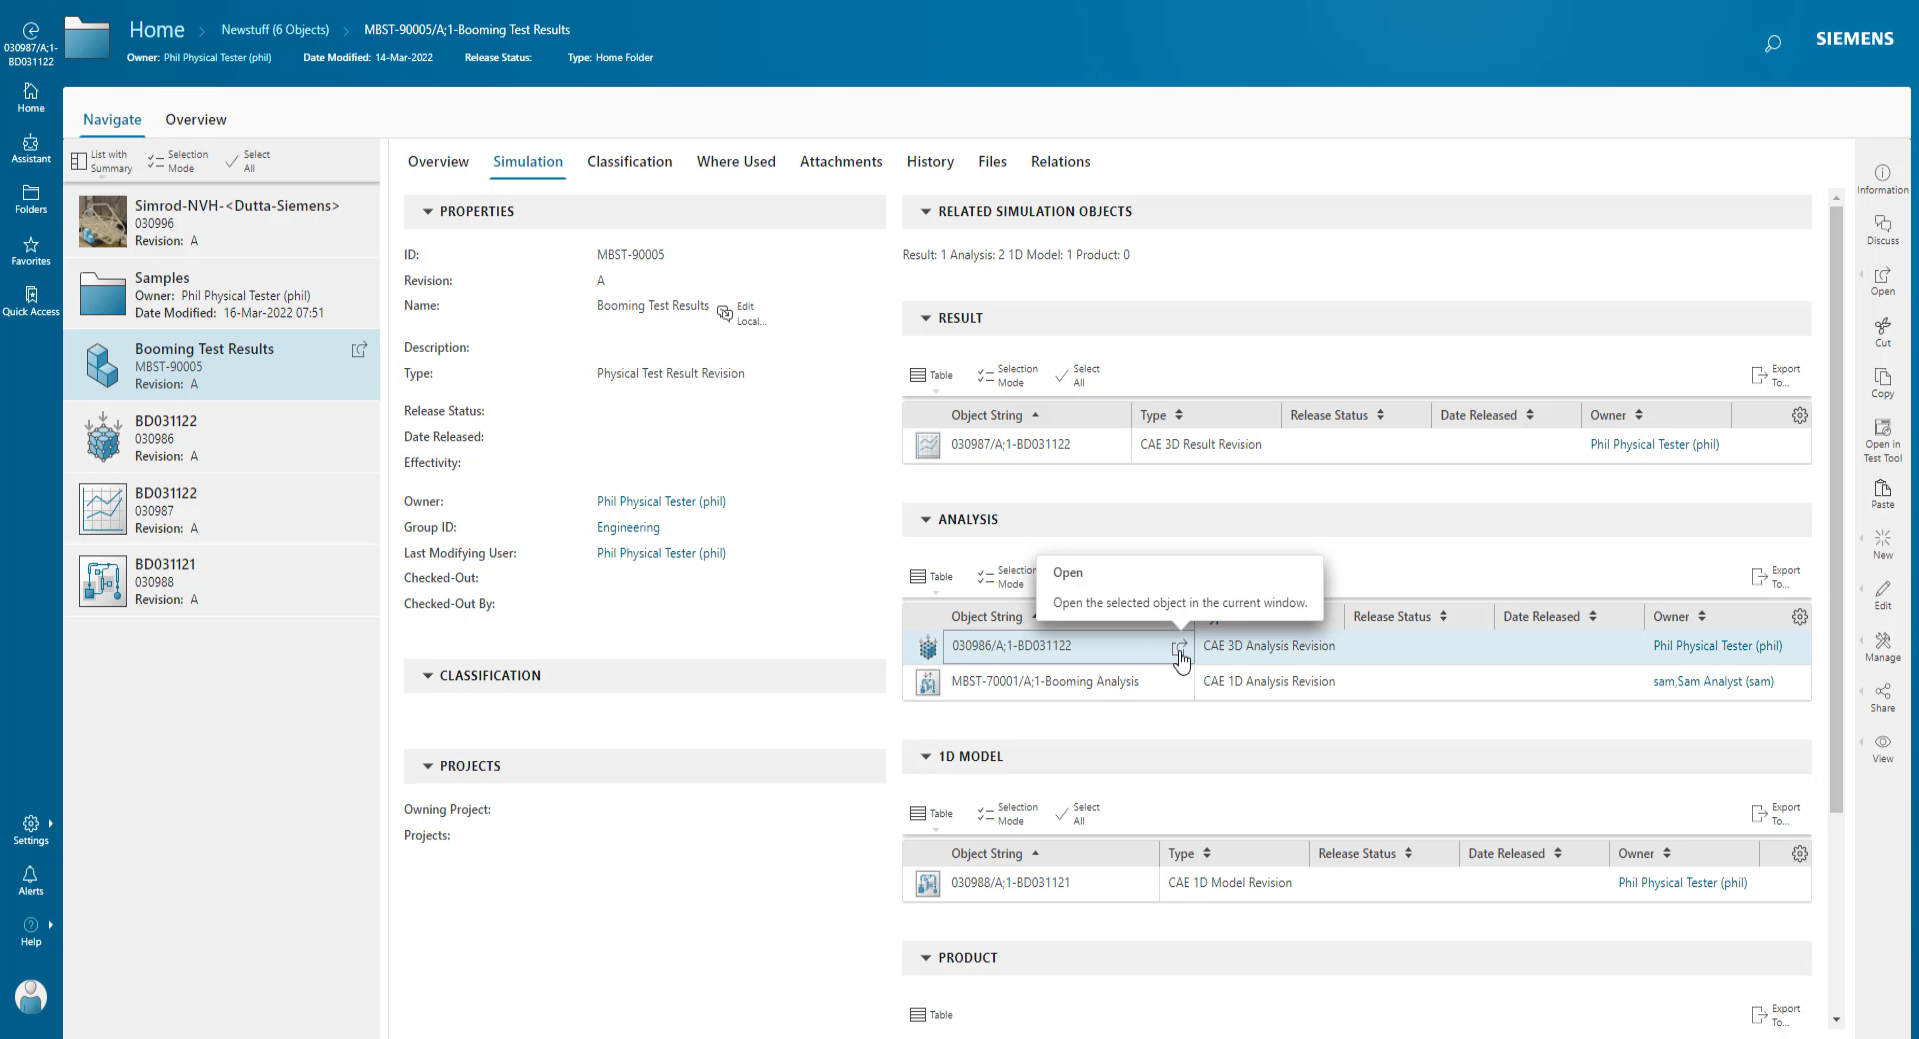The height and width of the screenshot is (1039, 1919).
Task: Select the Simrod-NVH item thumbnail
Action: pos(103,222)
